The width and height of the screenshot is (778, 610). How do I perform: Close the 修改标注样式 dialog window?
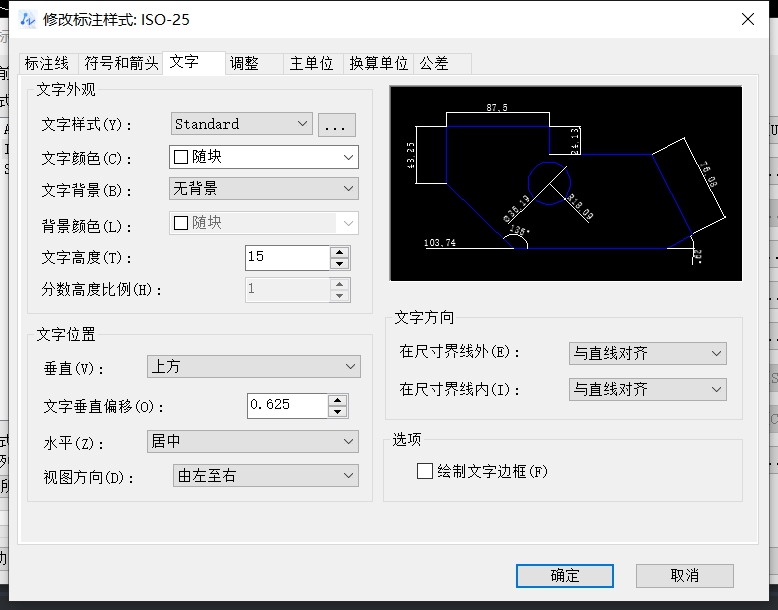[747, 19]
